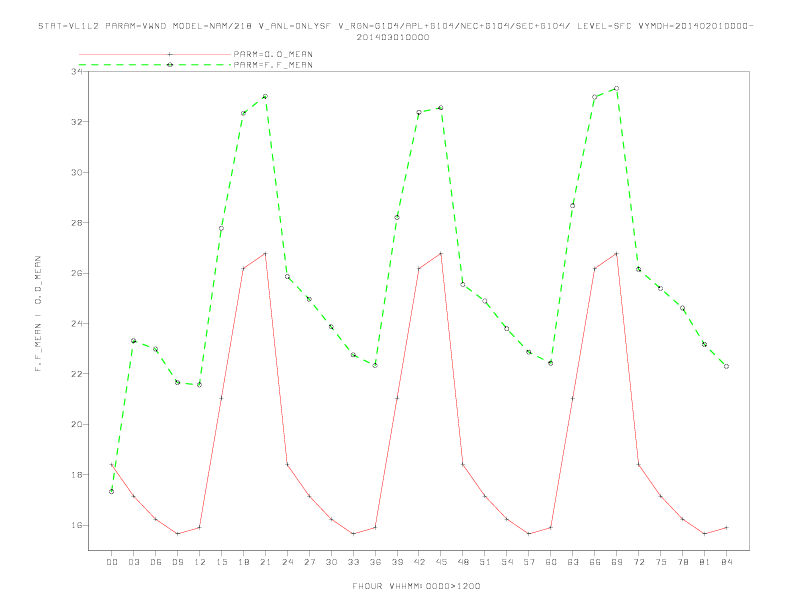Click x-axis tick label 51

[x=485, y=562]
